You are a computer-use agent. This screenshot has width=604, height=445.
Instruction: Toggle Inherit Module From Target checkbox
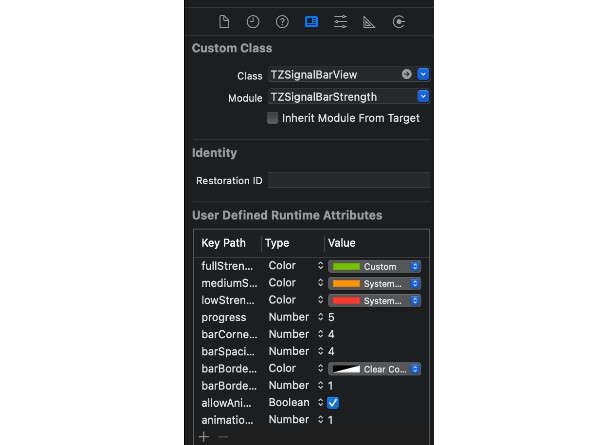(x=272, y=118)
